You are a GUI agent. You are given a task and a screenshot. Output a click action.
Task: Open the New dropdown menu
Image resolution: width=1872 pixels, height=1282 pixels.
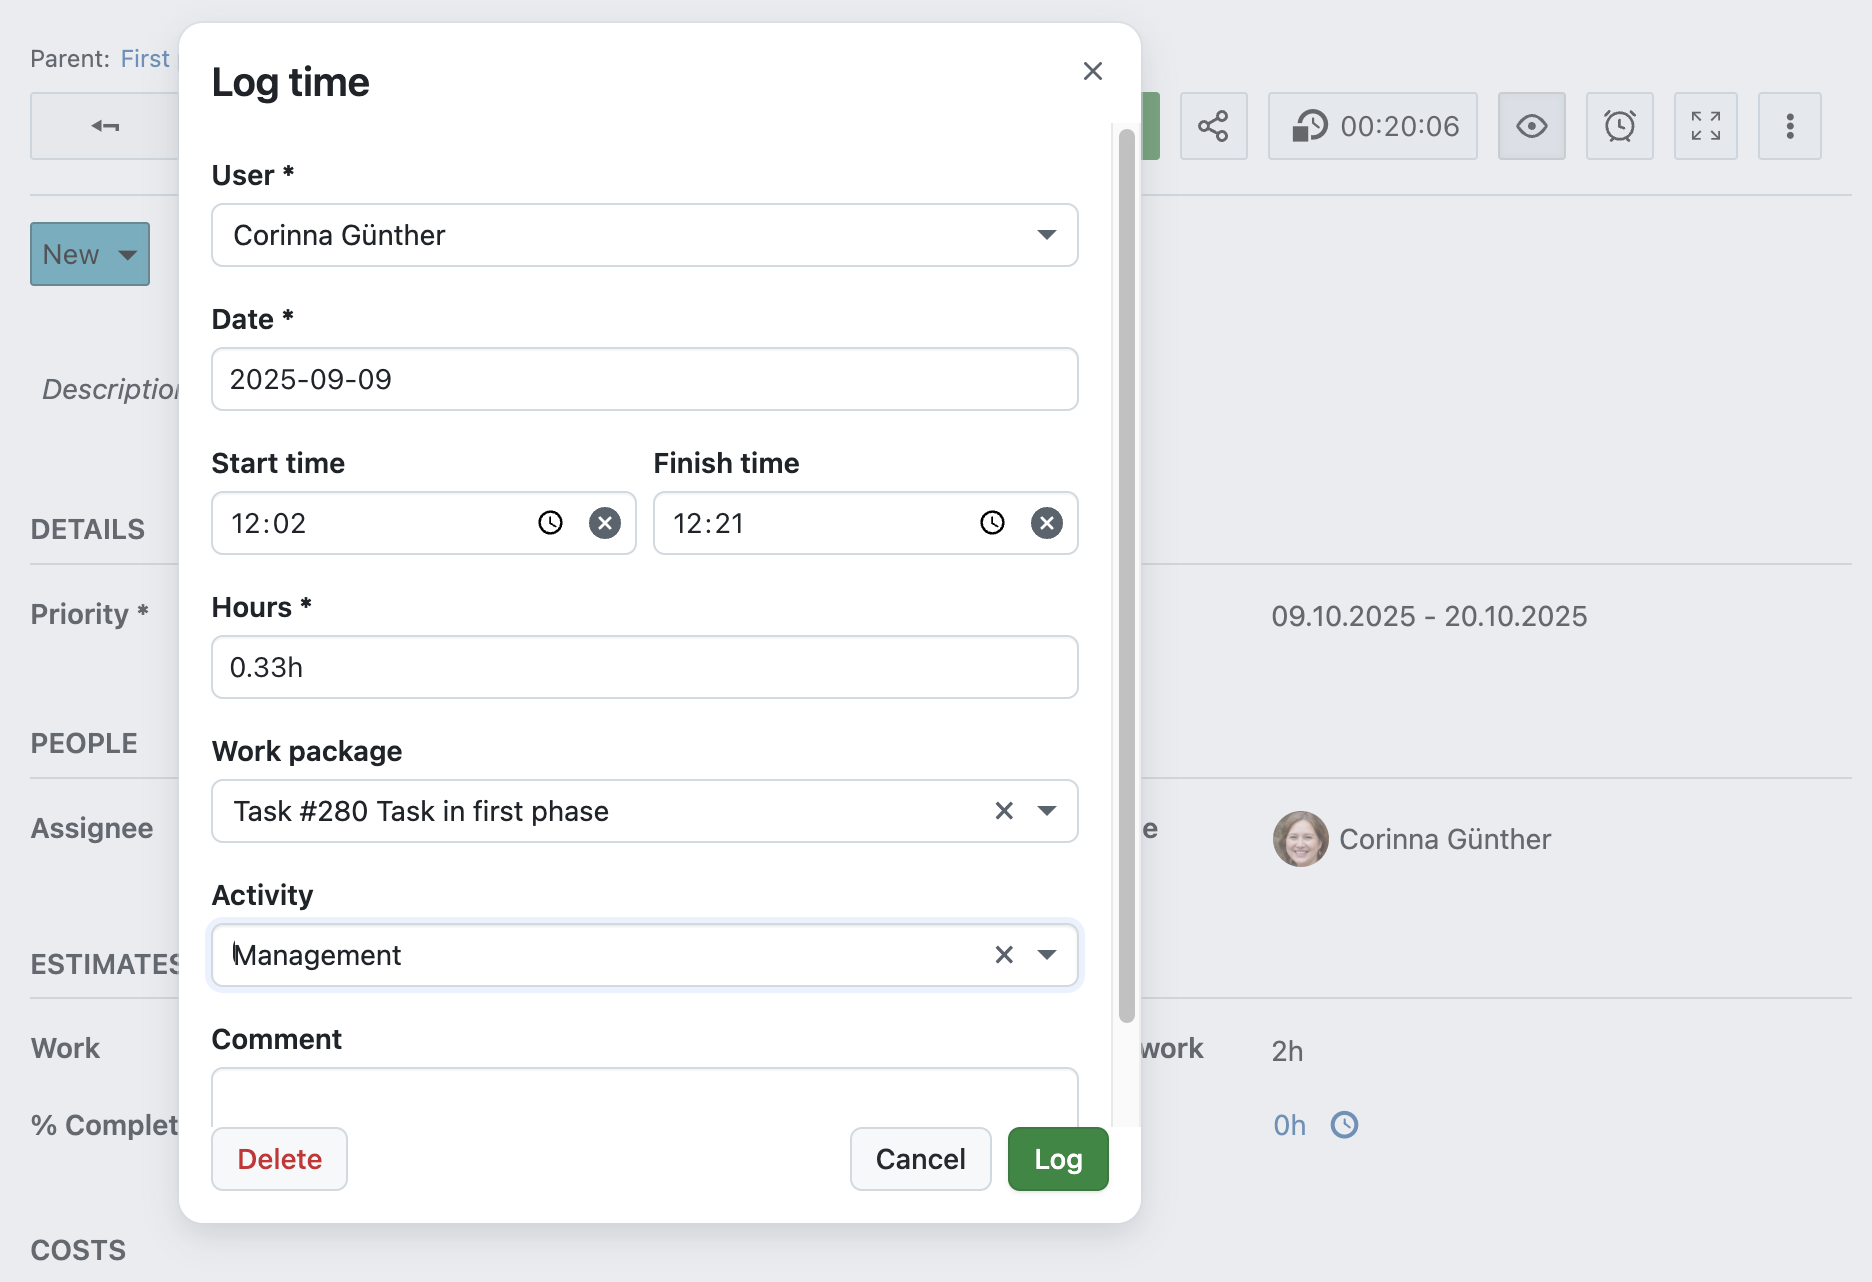[x=89, y=254]
